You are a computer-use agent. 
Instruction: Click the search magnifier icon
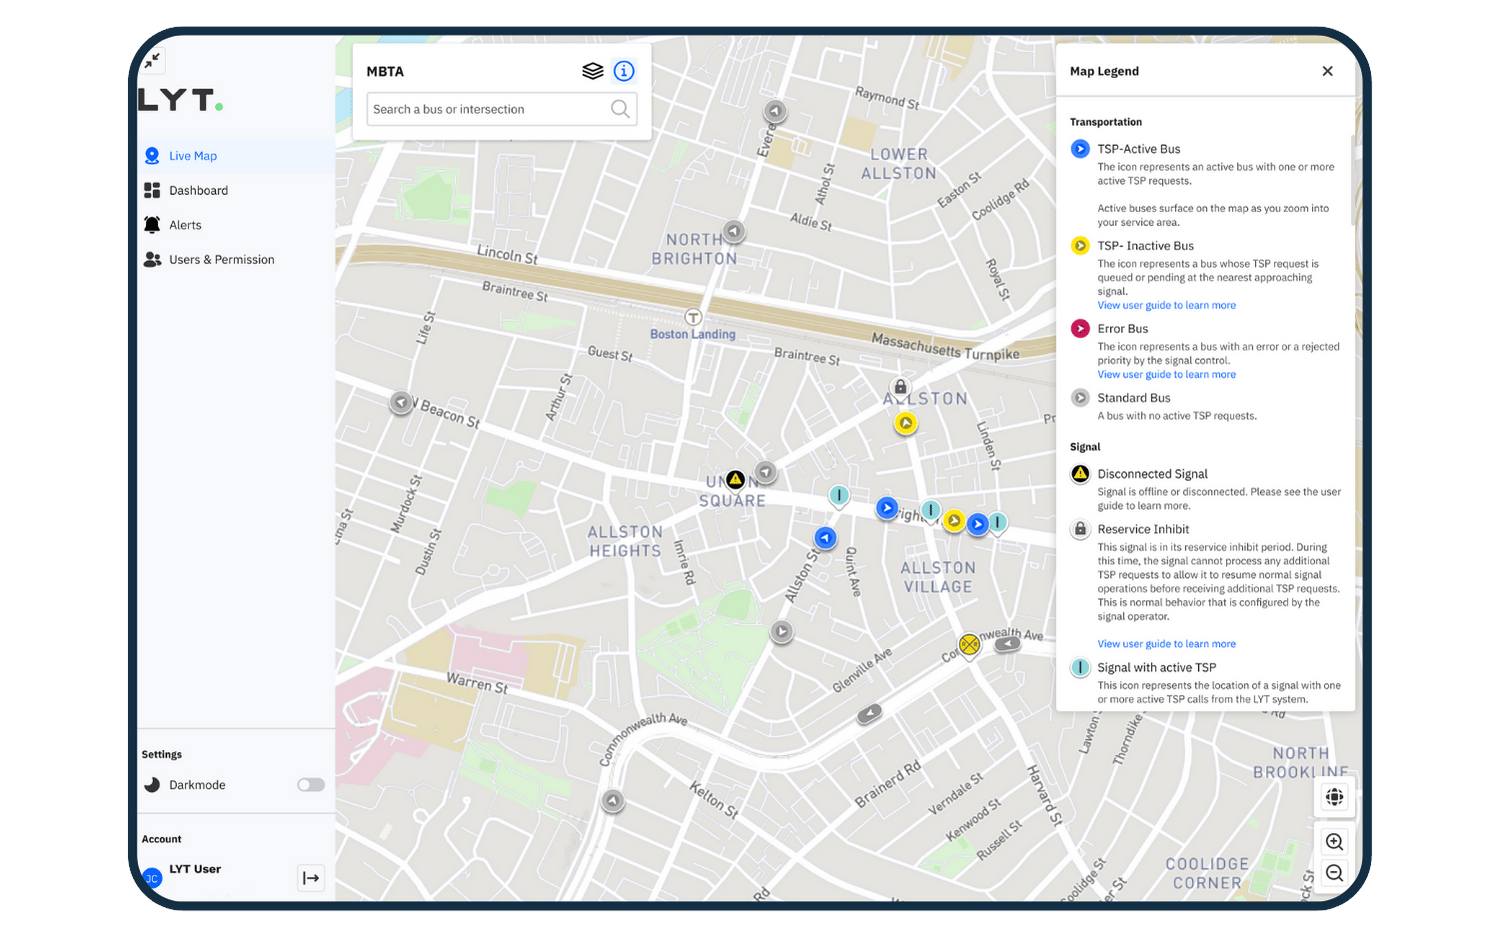[620, 109]
